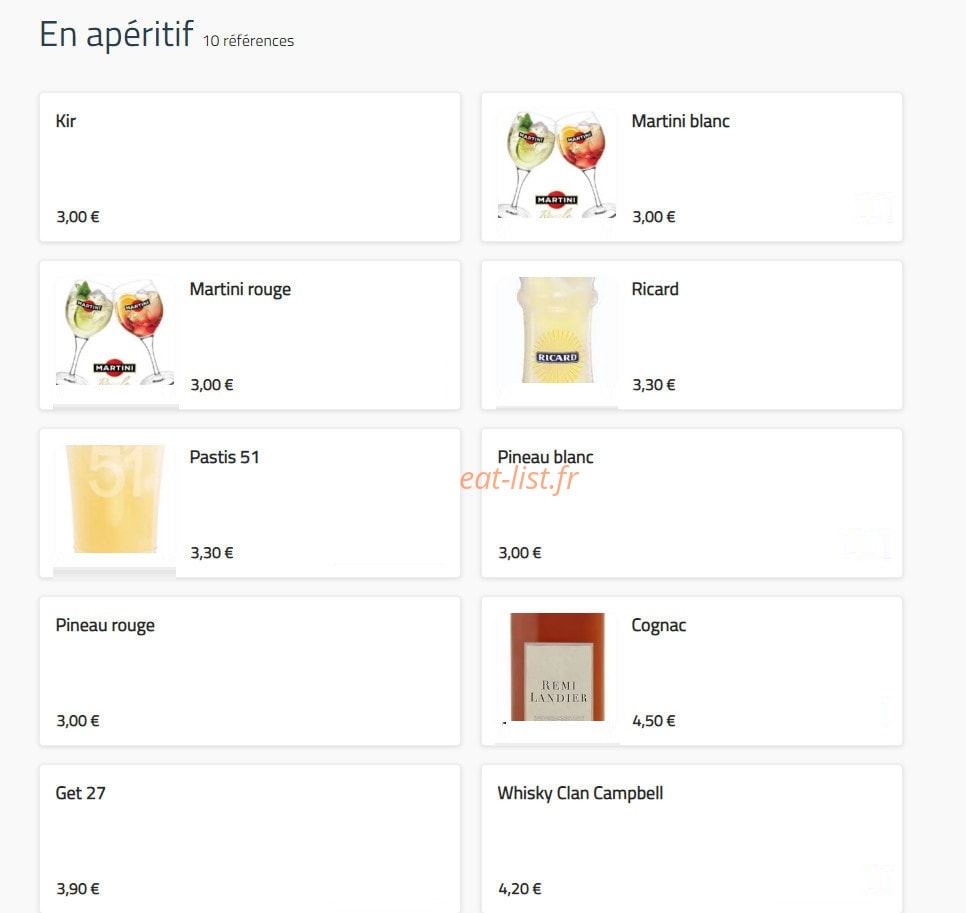The width and height of the screenshot is (966, 913).
Task: Click the En apéritif section heading
Action: (x=116, y=34)
